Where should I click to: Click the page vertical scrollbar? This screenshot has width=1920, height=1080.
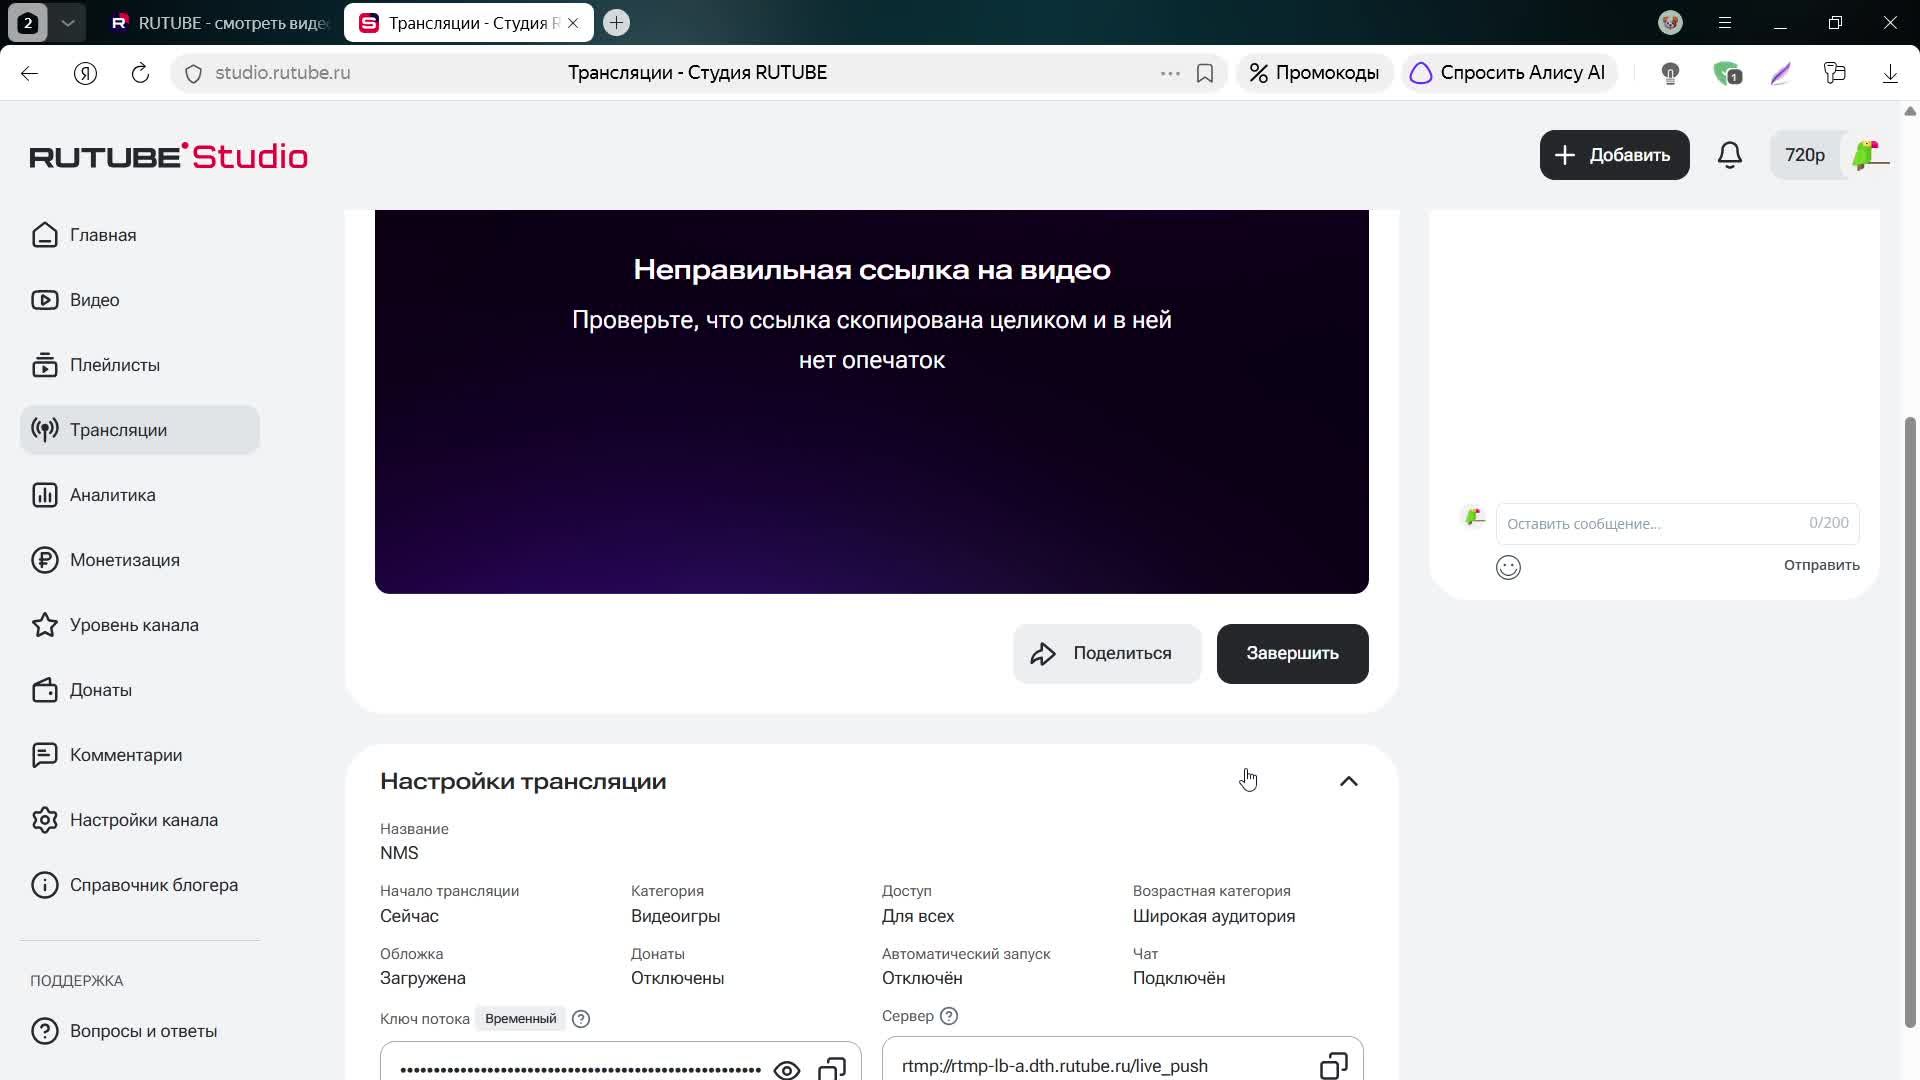pos(1910,720)
